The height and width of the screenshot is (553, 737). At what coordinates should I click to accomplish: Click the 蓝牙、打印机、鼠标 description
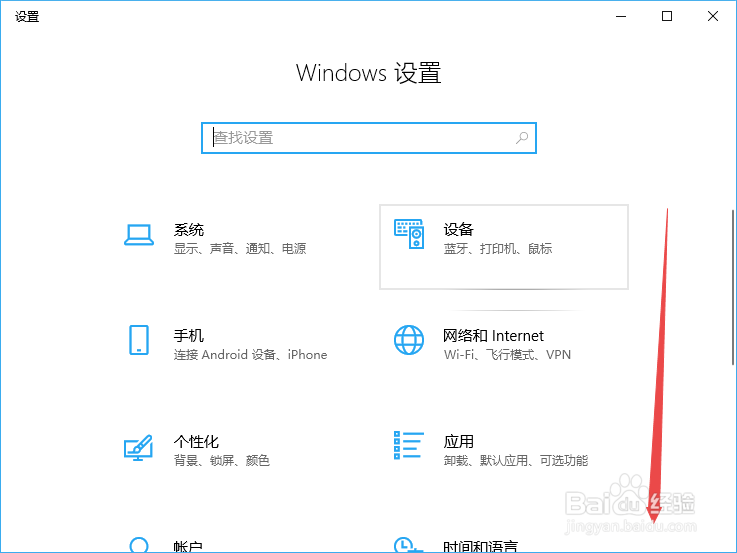pyautogui.click(x=498, y=249)
